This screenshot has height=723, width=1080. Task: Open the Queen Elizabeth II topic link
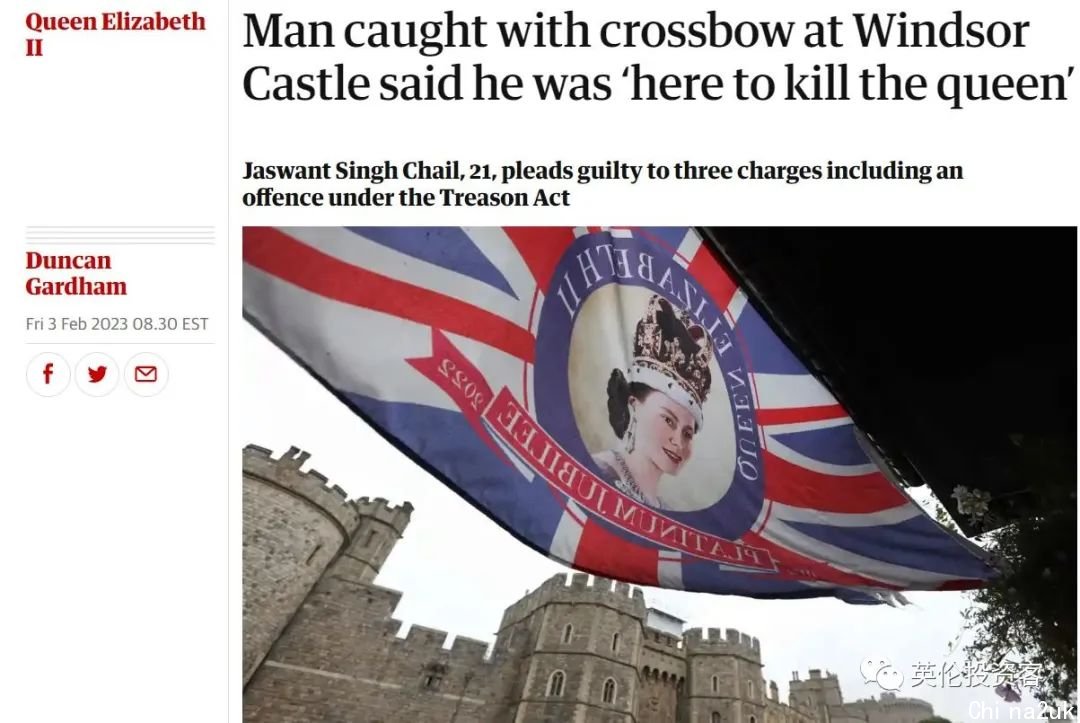click(x=115, y=34)
